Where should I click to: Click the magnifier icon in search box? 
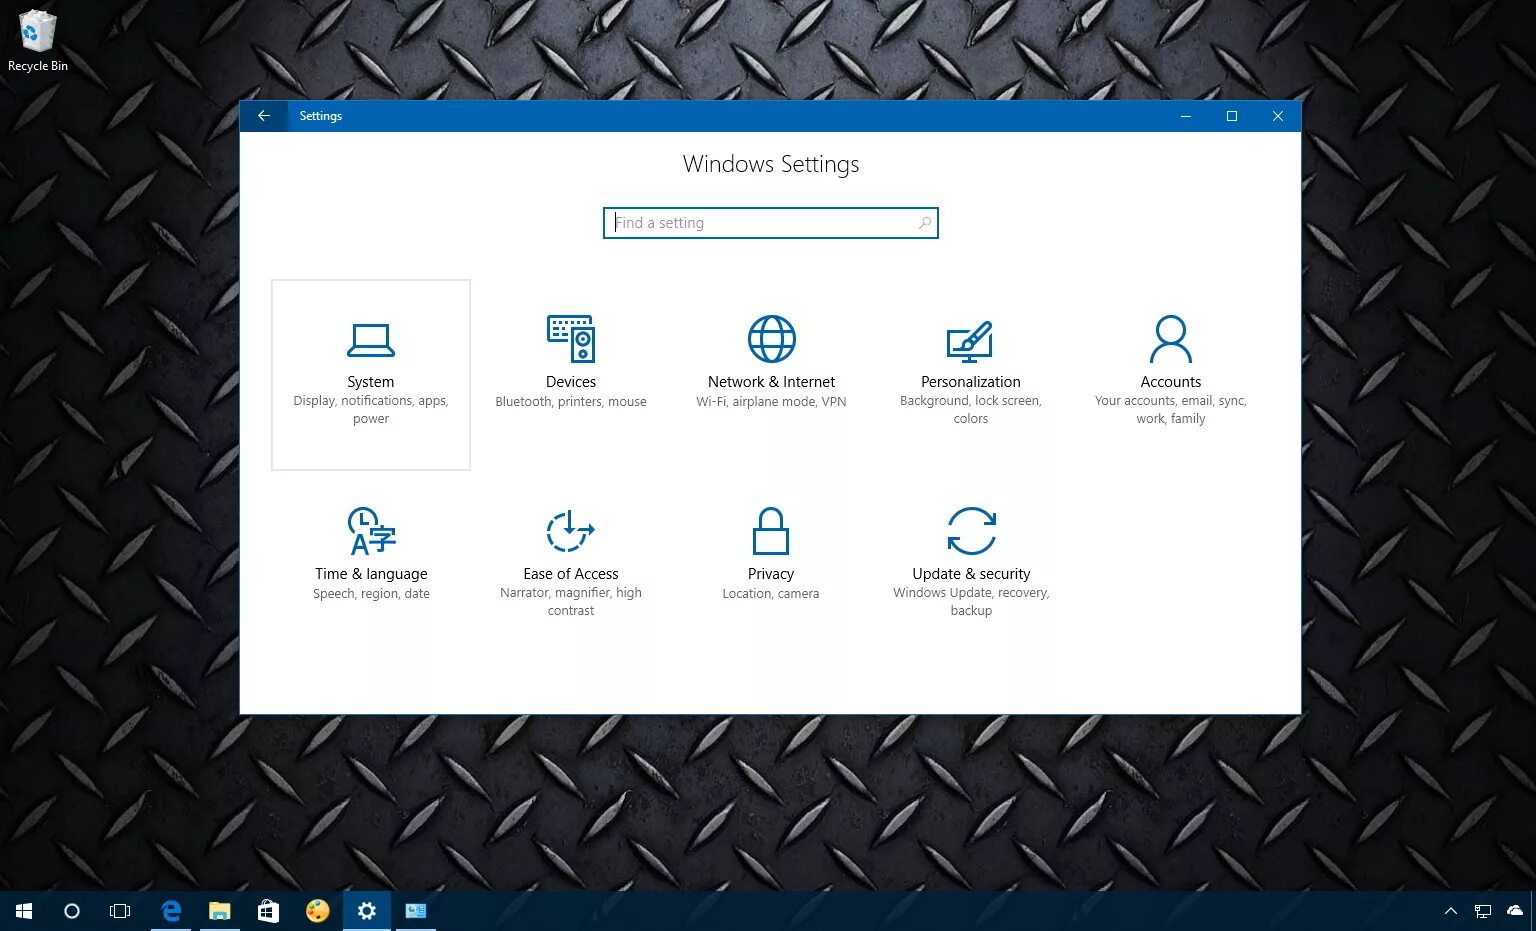[x=924, y=223]
